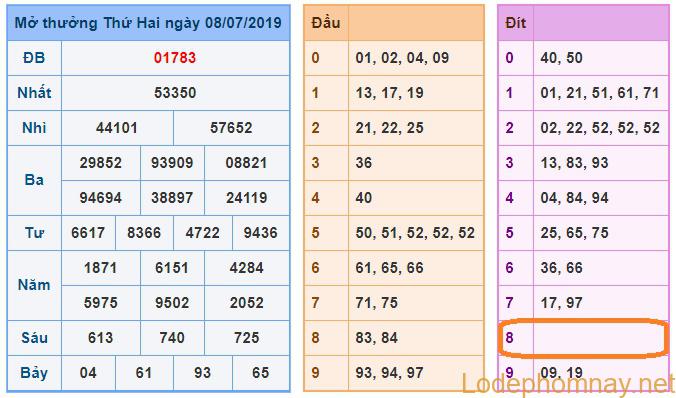Click the Tư prize number 4722
Image resolution: width=676 pixels, height=398 pixels.
[203, 233]
